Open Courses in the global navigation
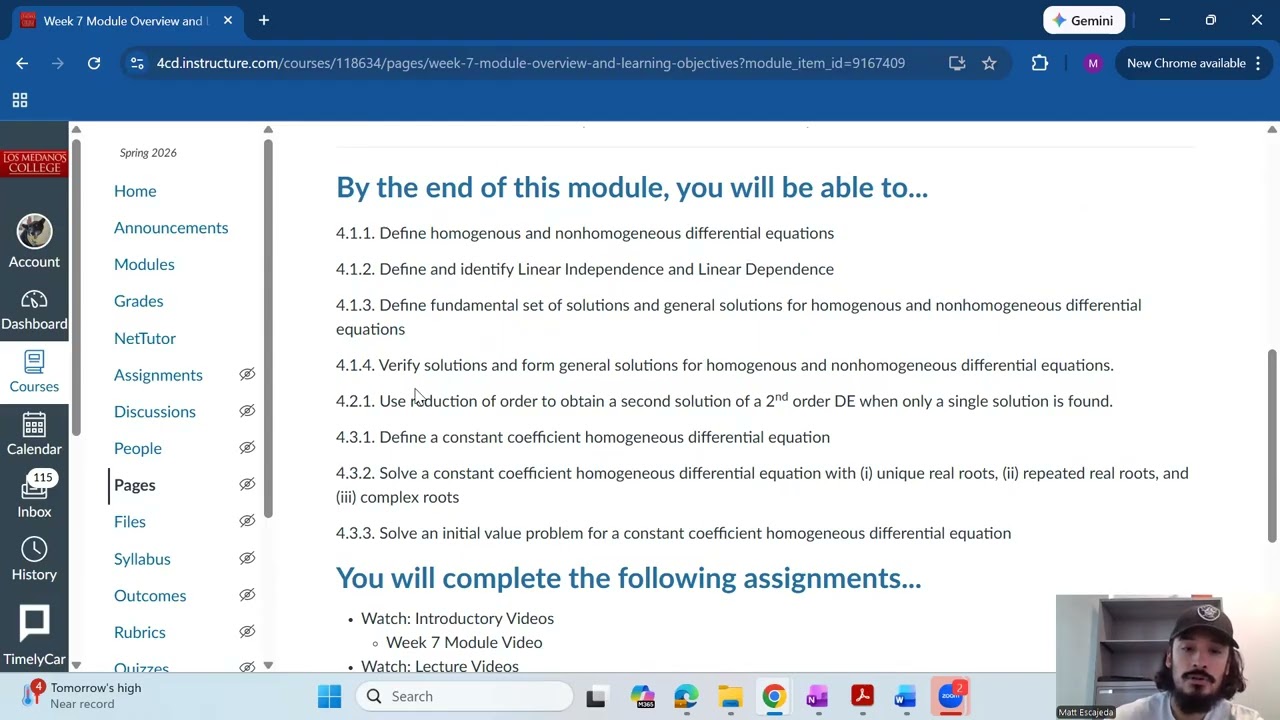 pyautogui.click(x=34, y=372)
